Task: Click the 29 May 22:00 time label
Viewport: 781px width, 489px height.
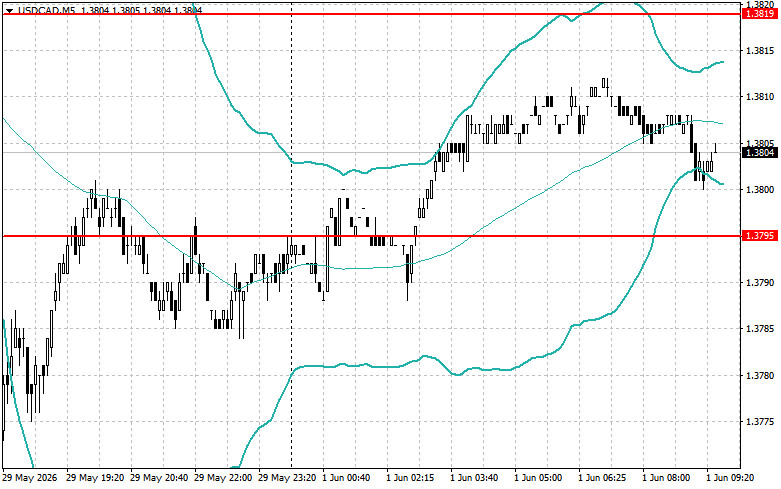Action: tap(223, 478)
